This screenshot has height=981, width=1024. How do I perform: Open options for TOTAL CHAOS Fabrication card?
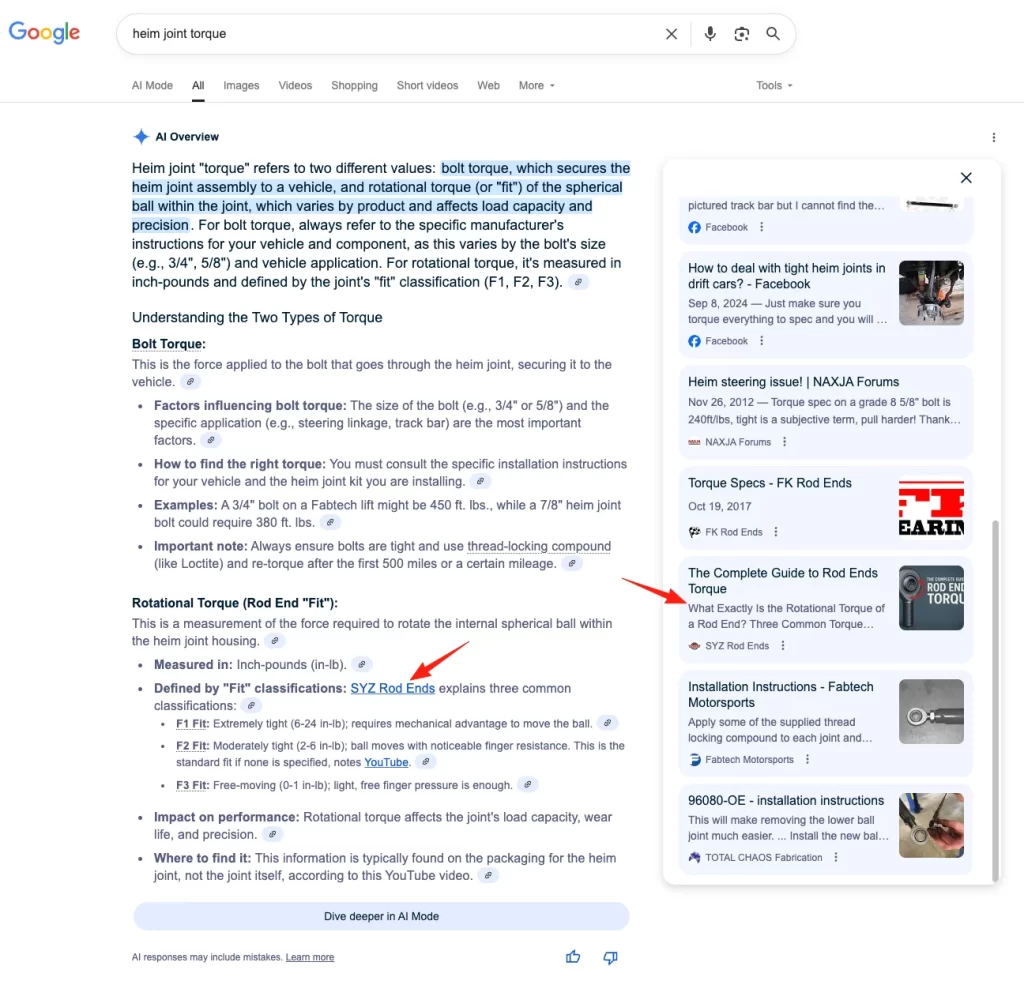836,857
